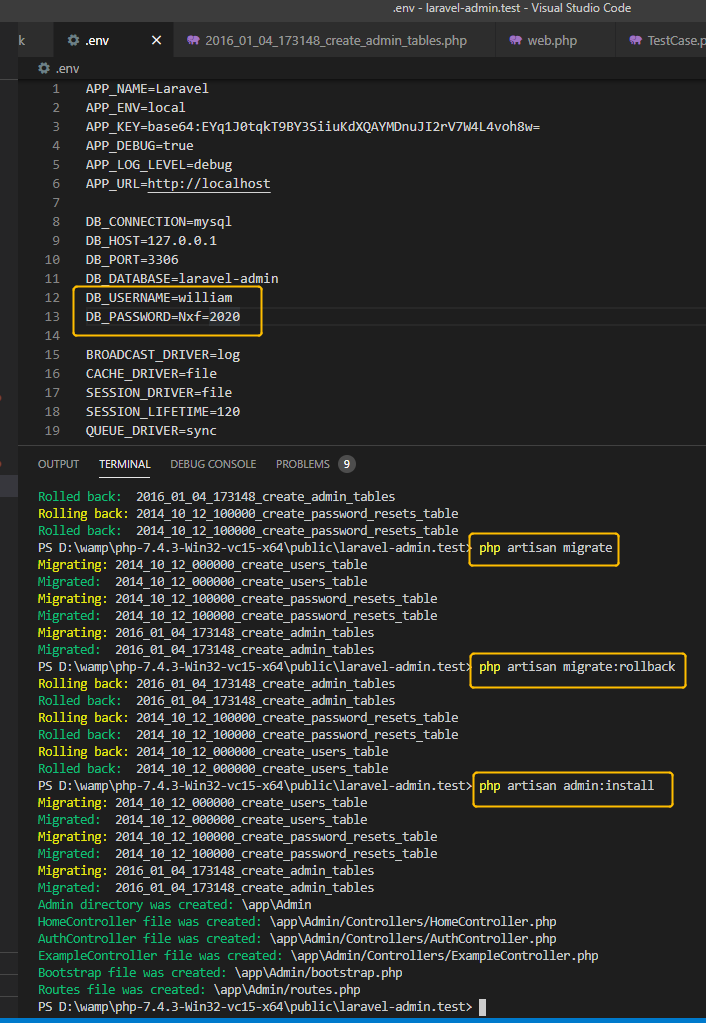
Task: Click the APP_ENV=local line
Action: [x=135, y=107]
